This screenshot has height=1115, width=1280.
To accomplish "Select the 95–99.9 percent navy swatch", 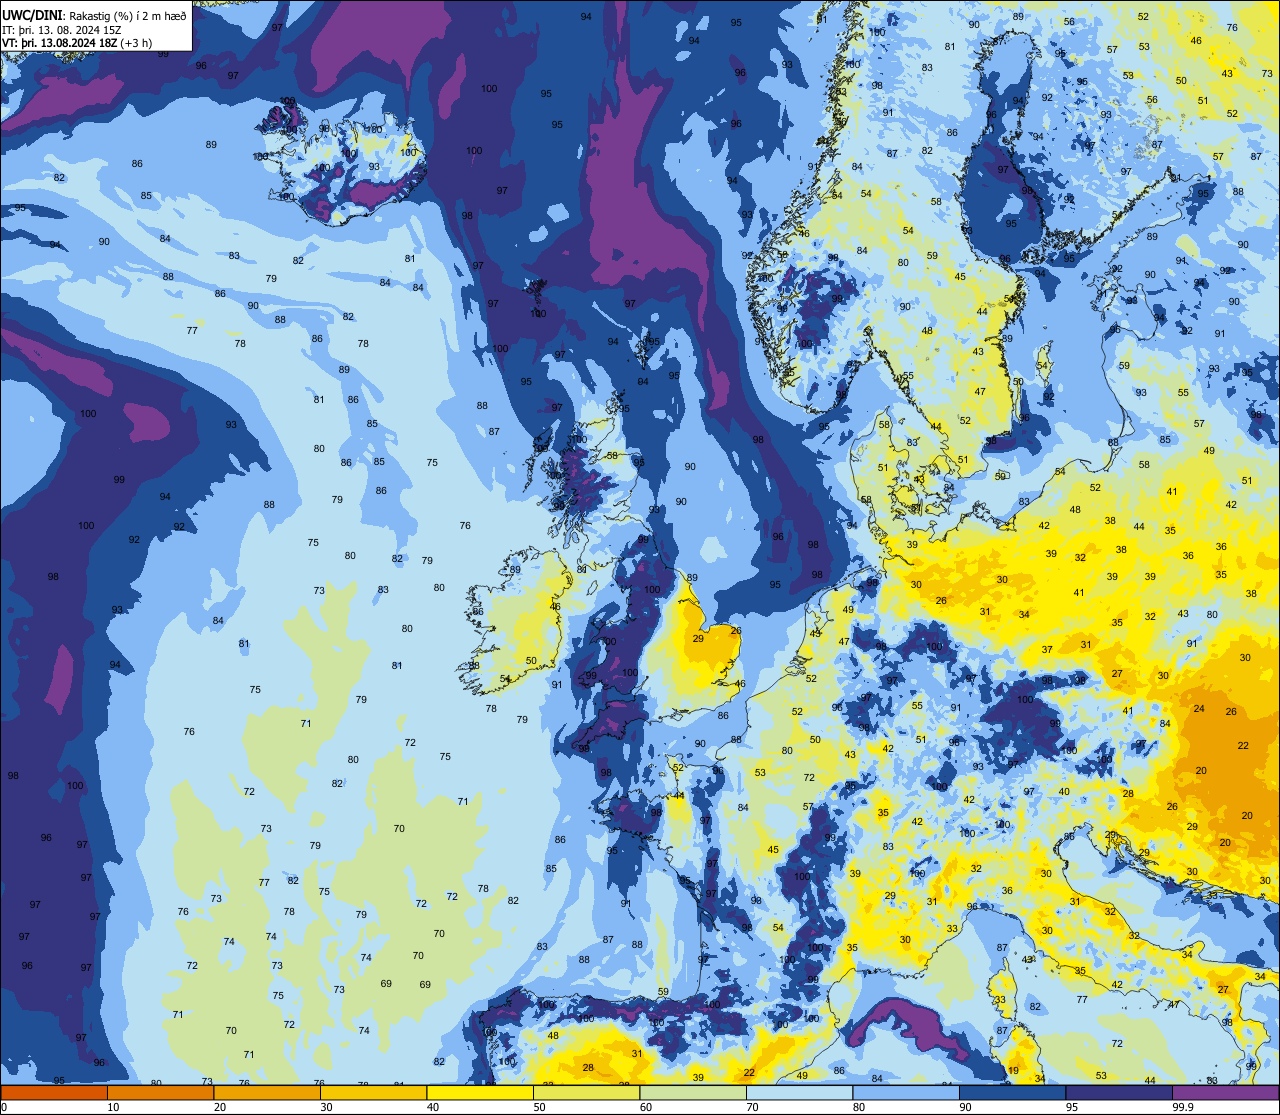I will (x=1119, y=1092).
